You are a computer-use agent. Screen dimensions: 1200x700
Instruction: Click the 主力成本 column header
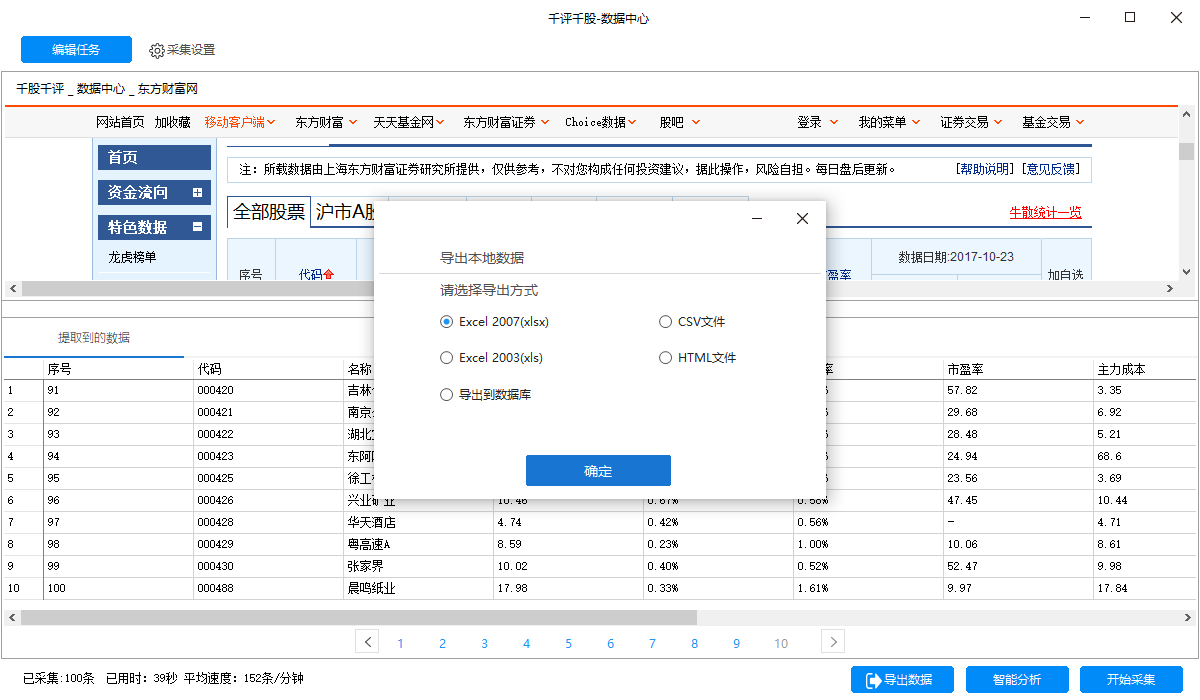(x=1145, y=369)
